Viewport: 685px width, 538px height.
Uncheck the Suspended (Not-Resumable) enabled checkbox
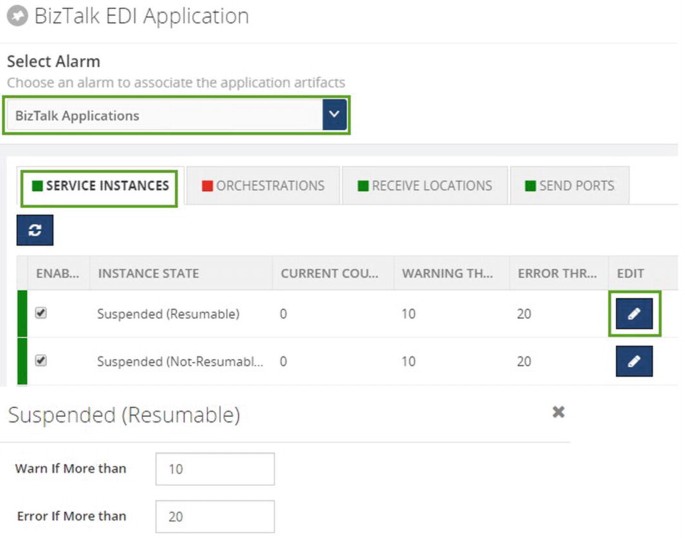(x=41, y=360)
